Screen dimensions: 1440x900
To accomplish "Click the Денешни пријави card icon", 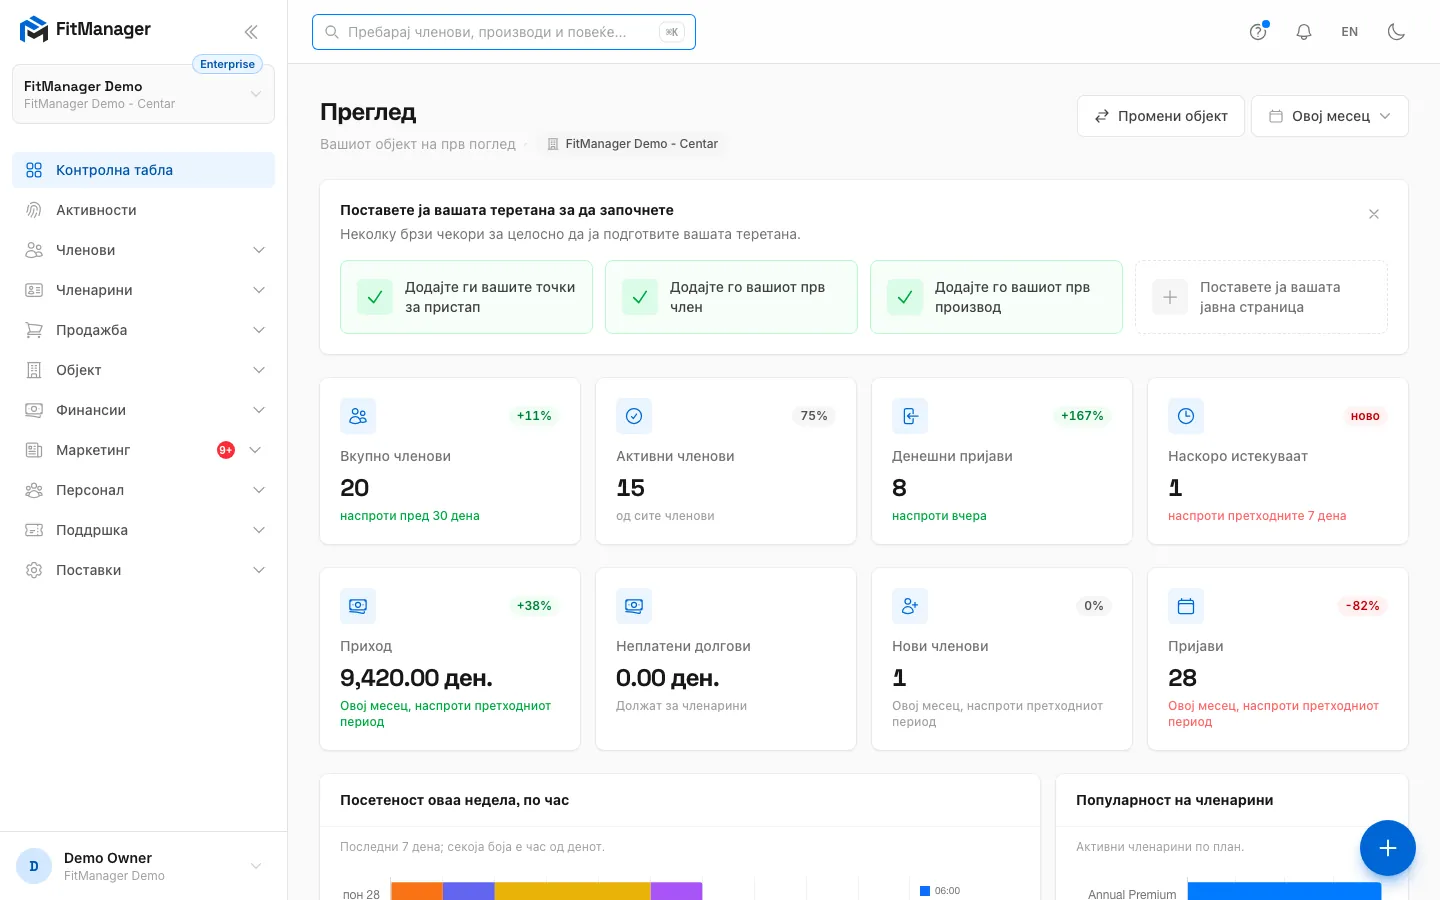I will [x=910, y=416].
